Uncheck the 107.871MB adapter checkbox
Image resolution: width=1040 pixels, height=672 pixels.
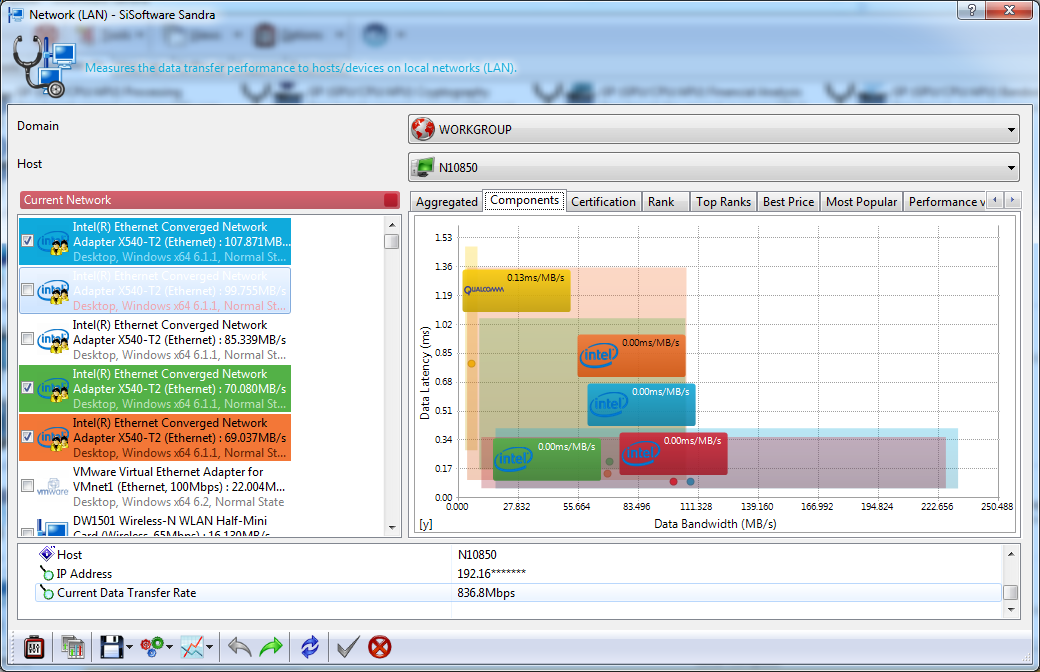(x=28, y=241)
